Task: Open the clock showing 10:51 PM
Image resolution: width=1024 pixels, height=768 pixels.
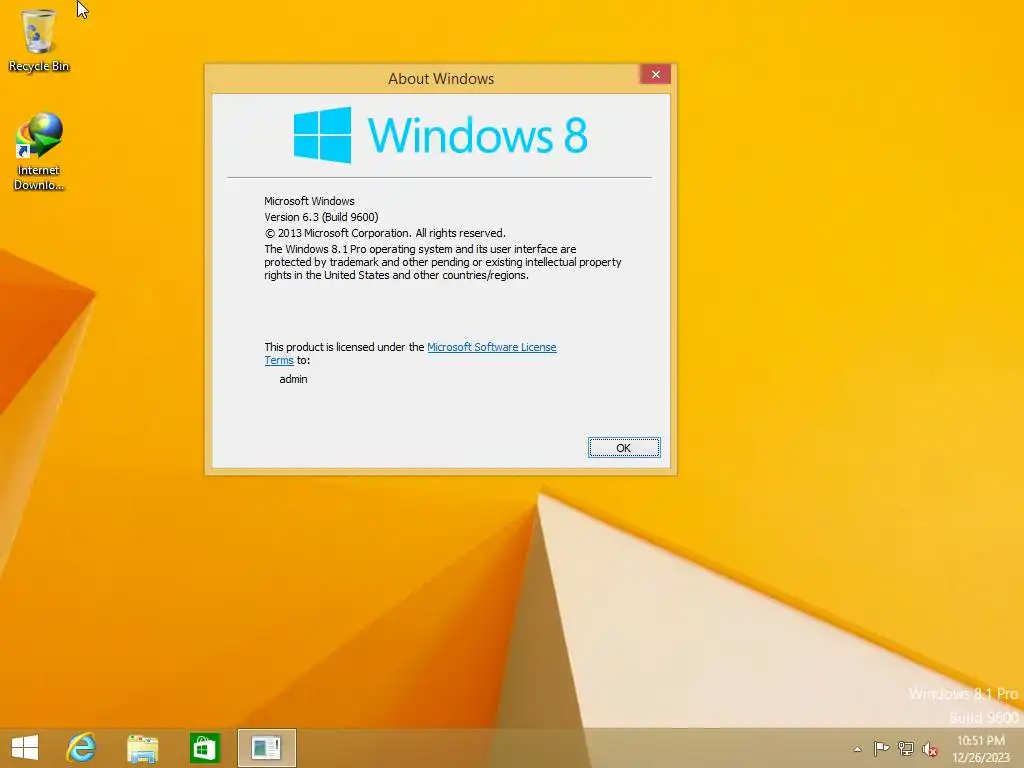Action: point(981,749)
